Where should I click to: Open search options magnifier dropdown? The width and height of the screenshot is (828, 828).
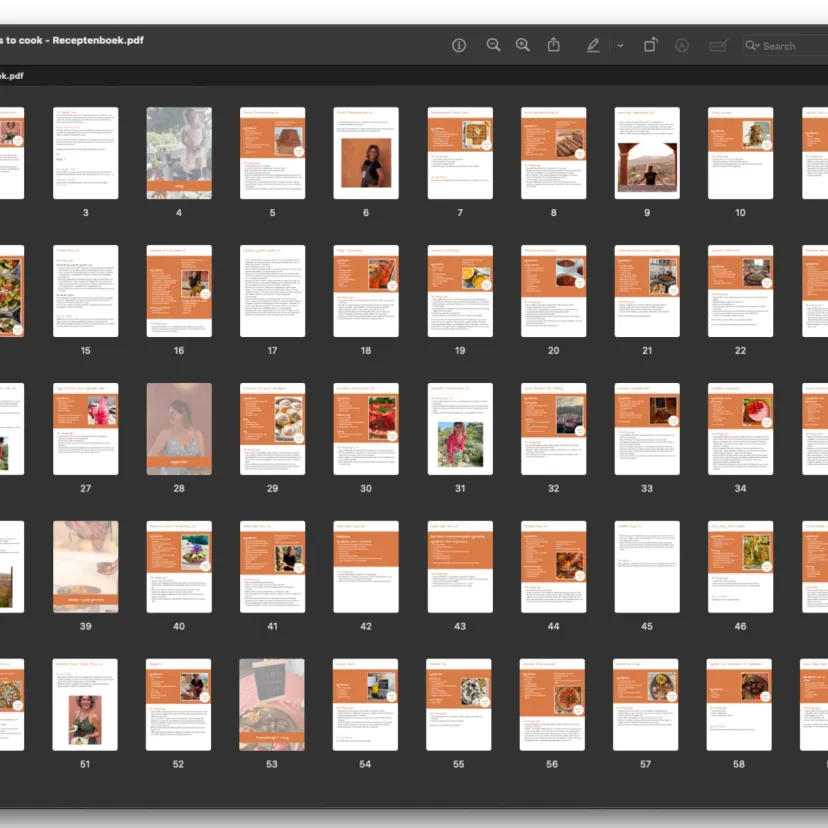click(753, 45)
